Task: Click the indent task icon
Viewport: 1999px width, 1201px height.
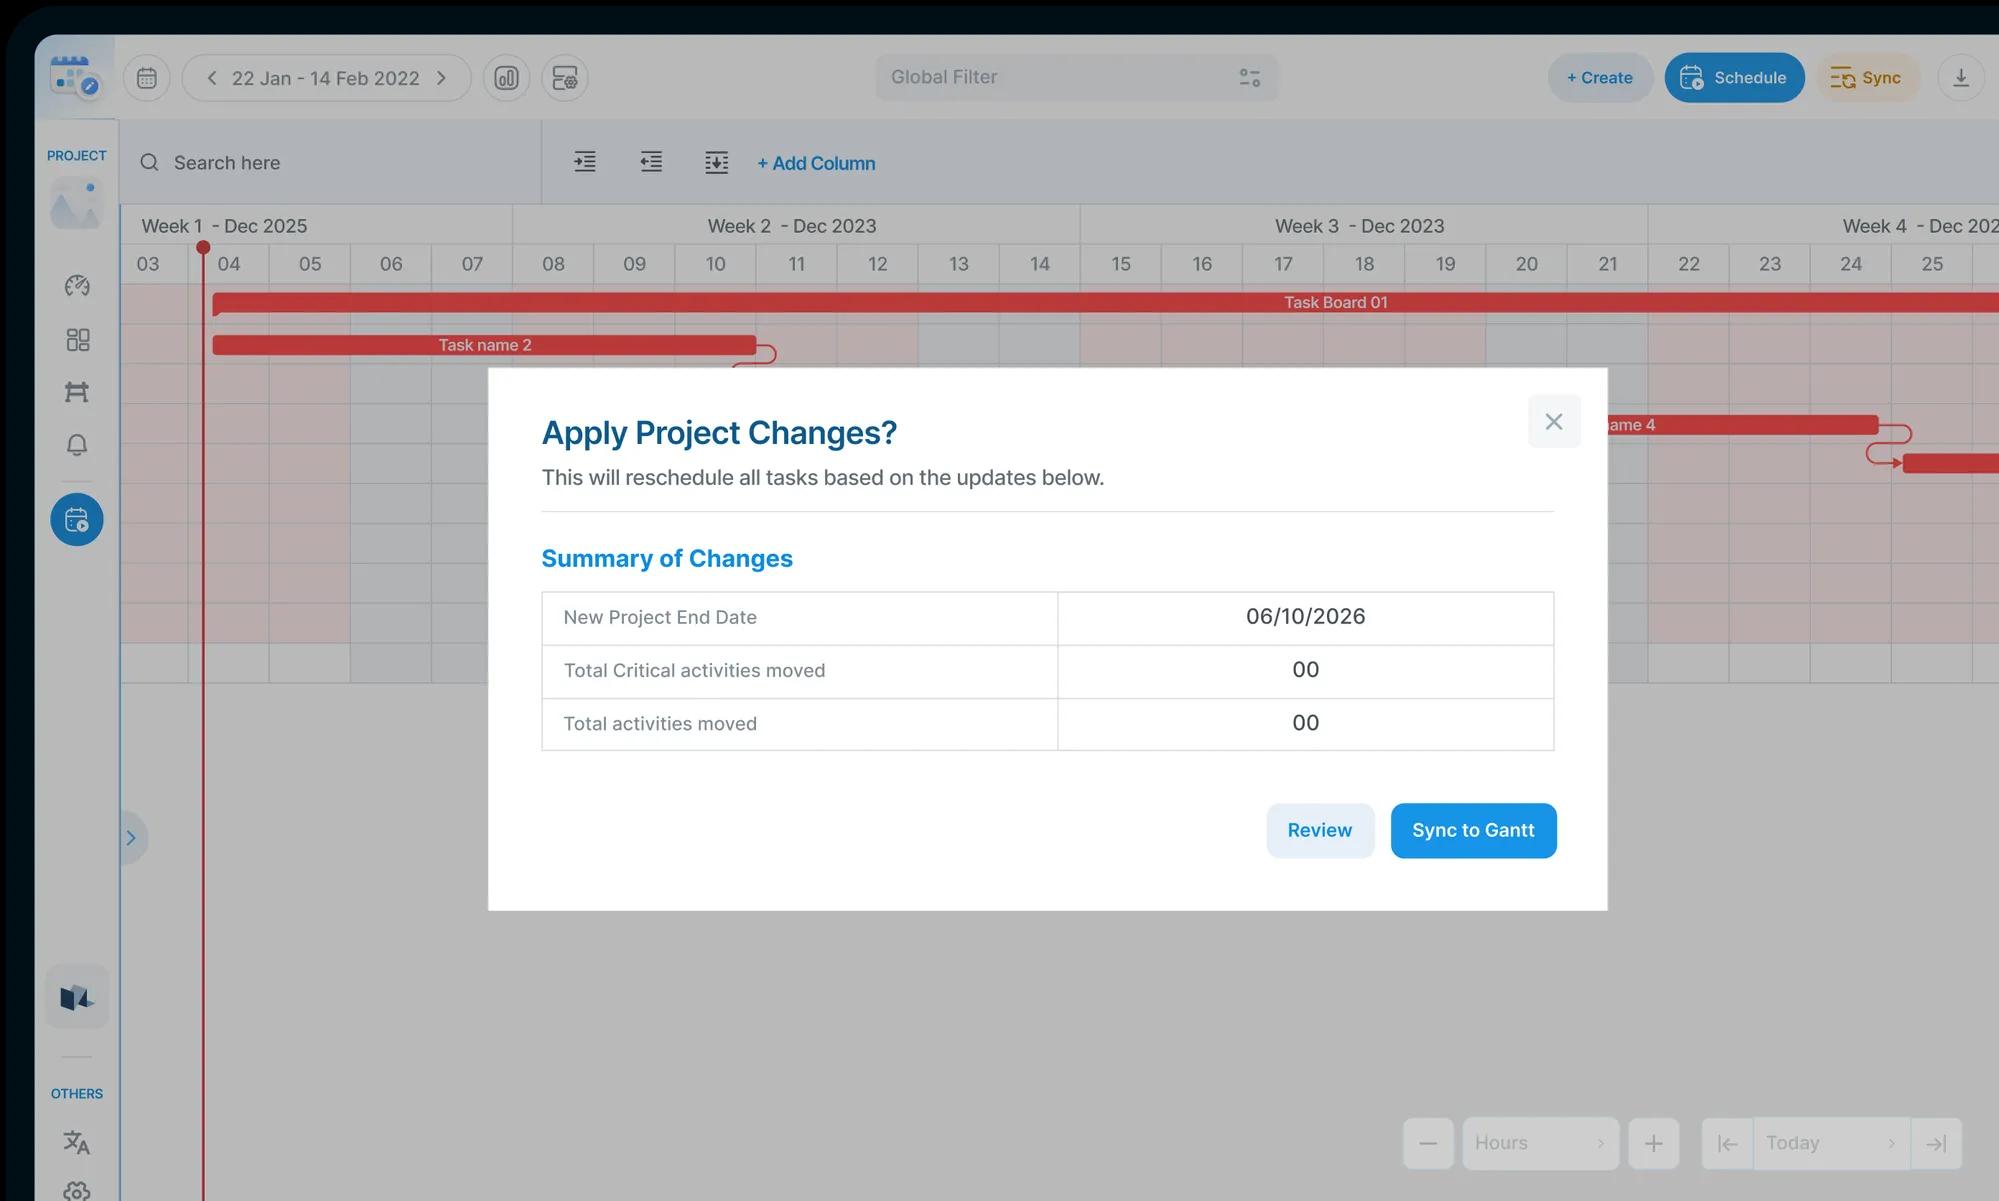Action: [x=585, y=162]
